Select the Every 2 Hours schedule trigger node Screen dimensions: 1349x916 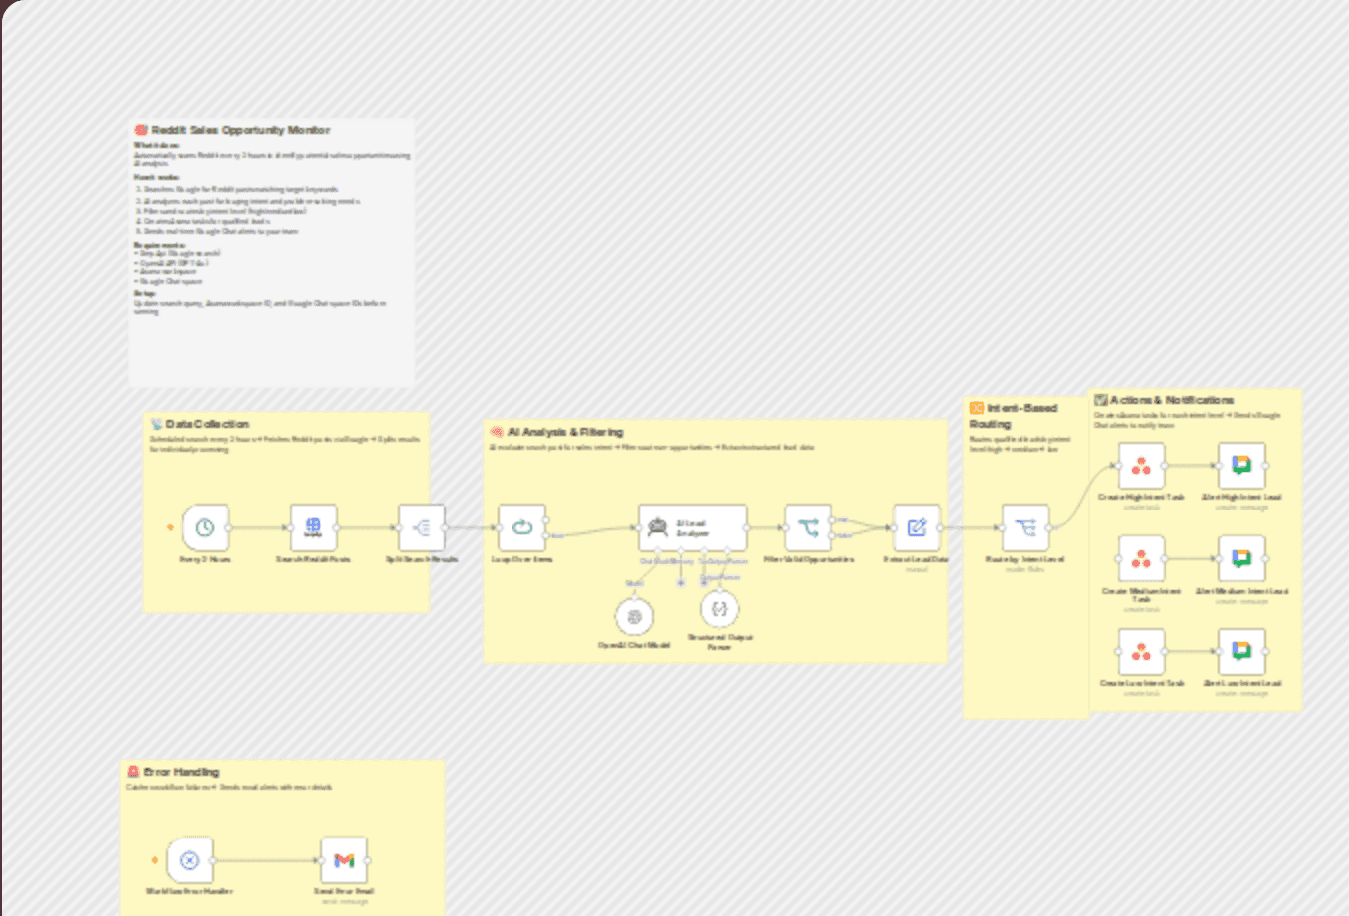click(205, 527)
